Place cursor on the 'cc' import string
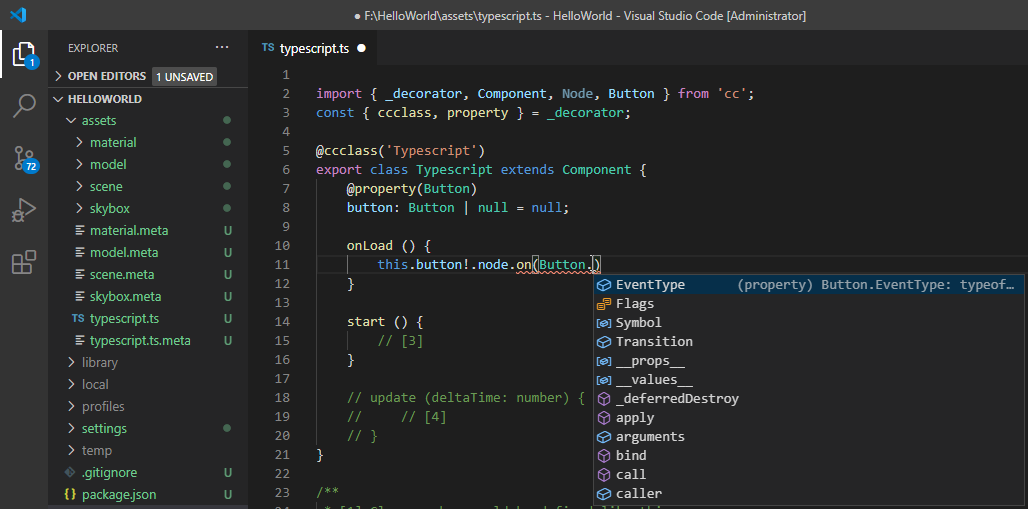1028x509 pixels. tap(732, 94)
